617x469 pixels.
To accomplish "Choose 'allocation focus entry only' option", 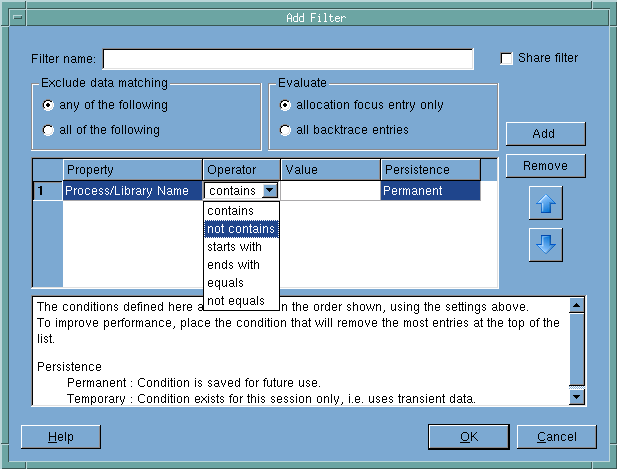I will pos(286,105).
